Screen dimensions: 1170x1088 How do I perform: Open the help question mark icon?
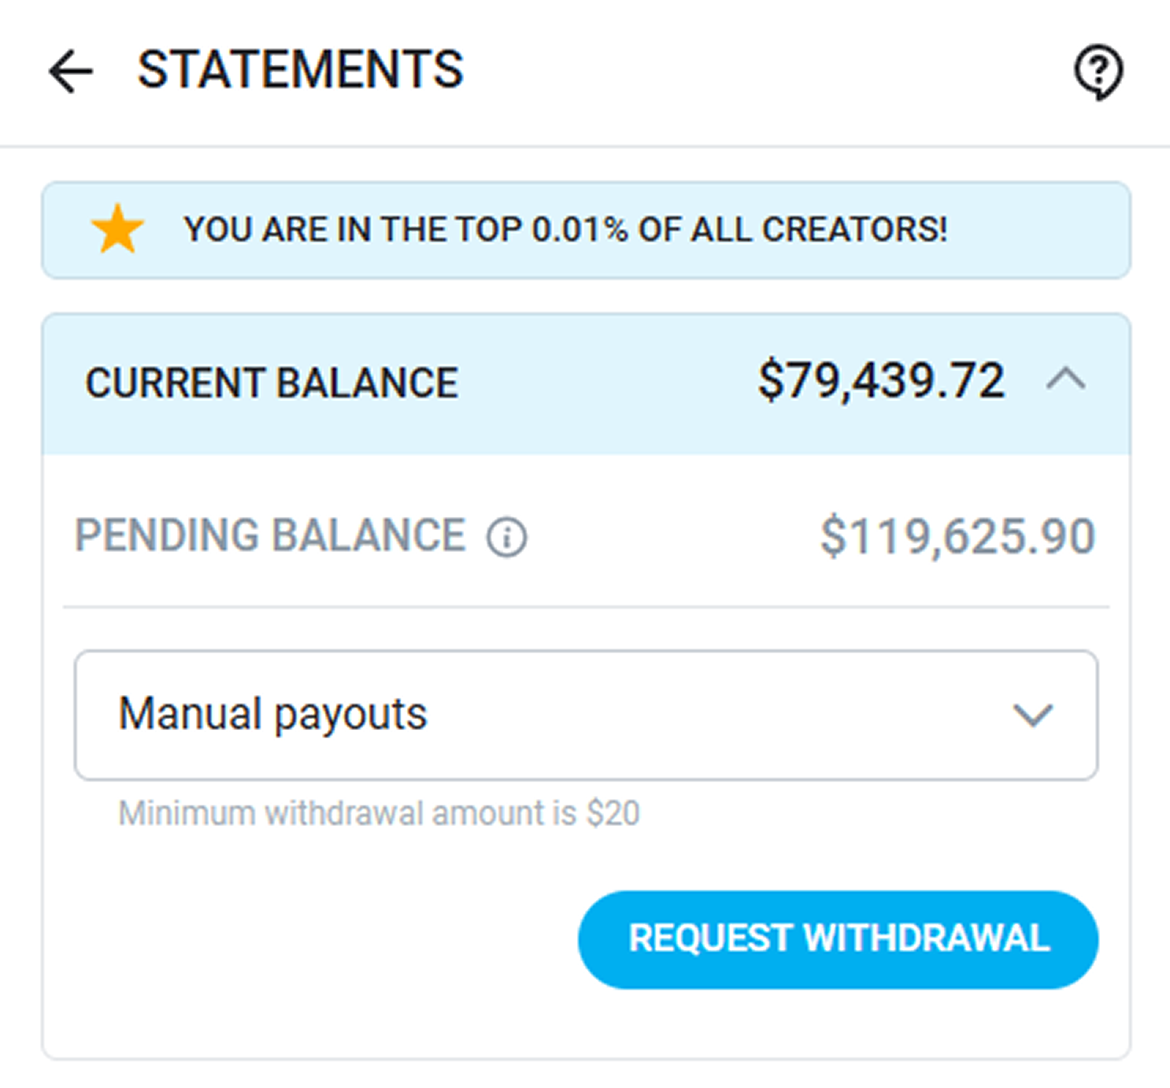pyautogui.click(x=1098, y=72)
